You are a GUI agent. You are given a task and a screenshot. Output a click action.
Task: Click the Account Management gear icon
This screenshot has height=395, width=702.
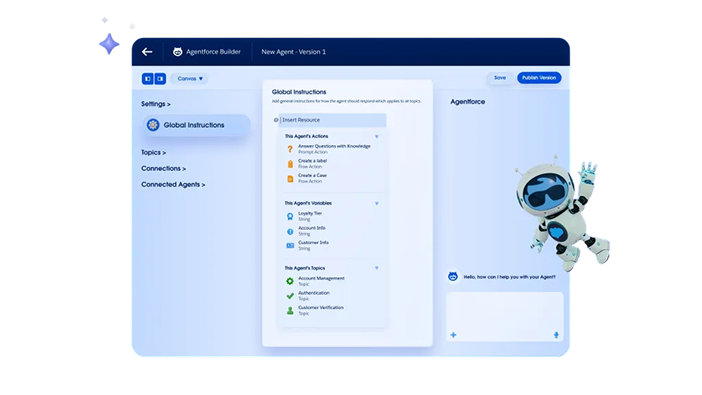(290, 281)
